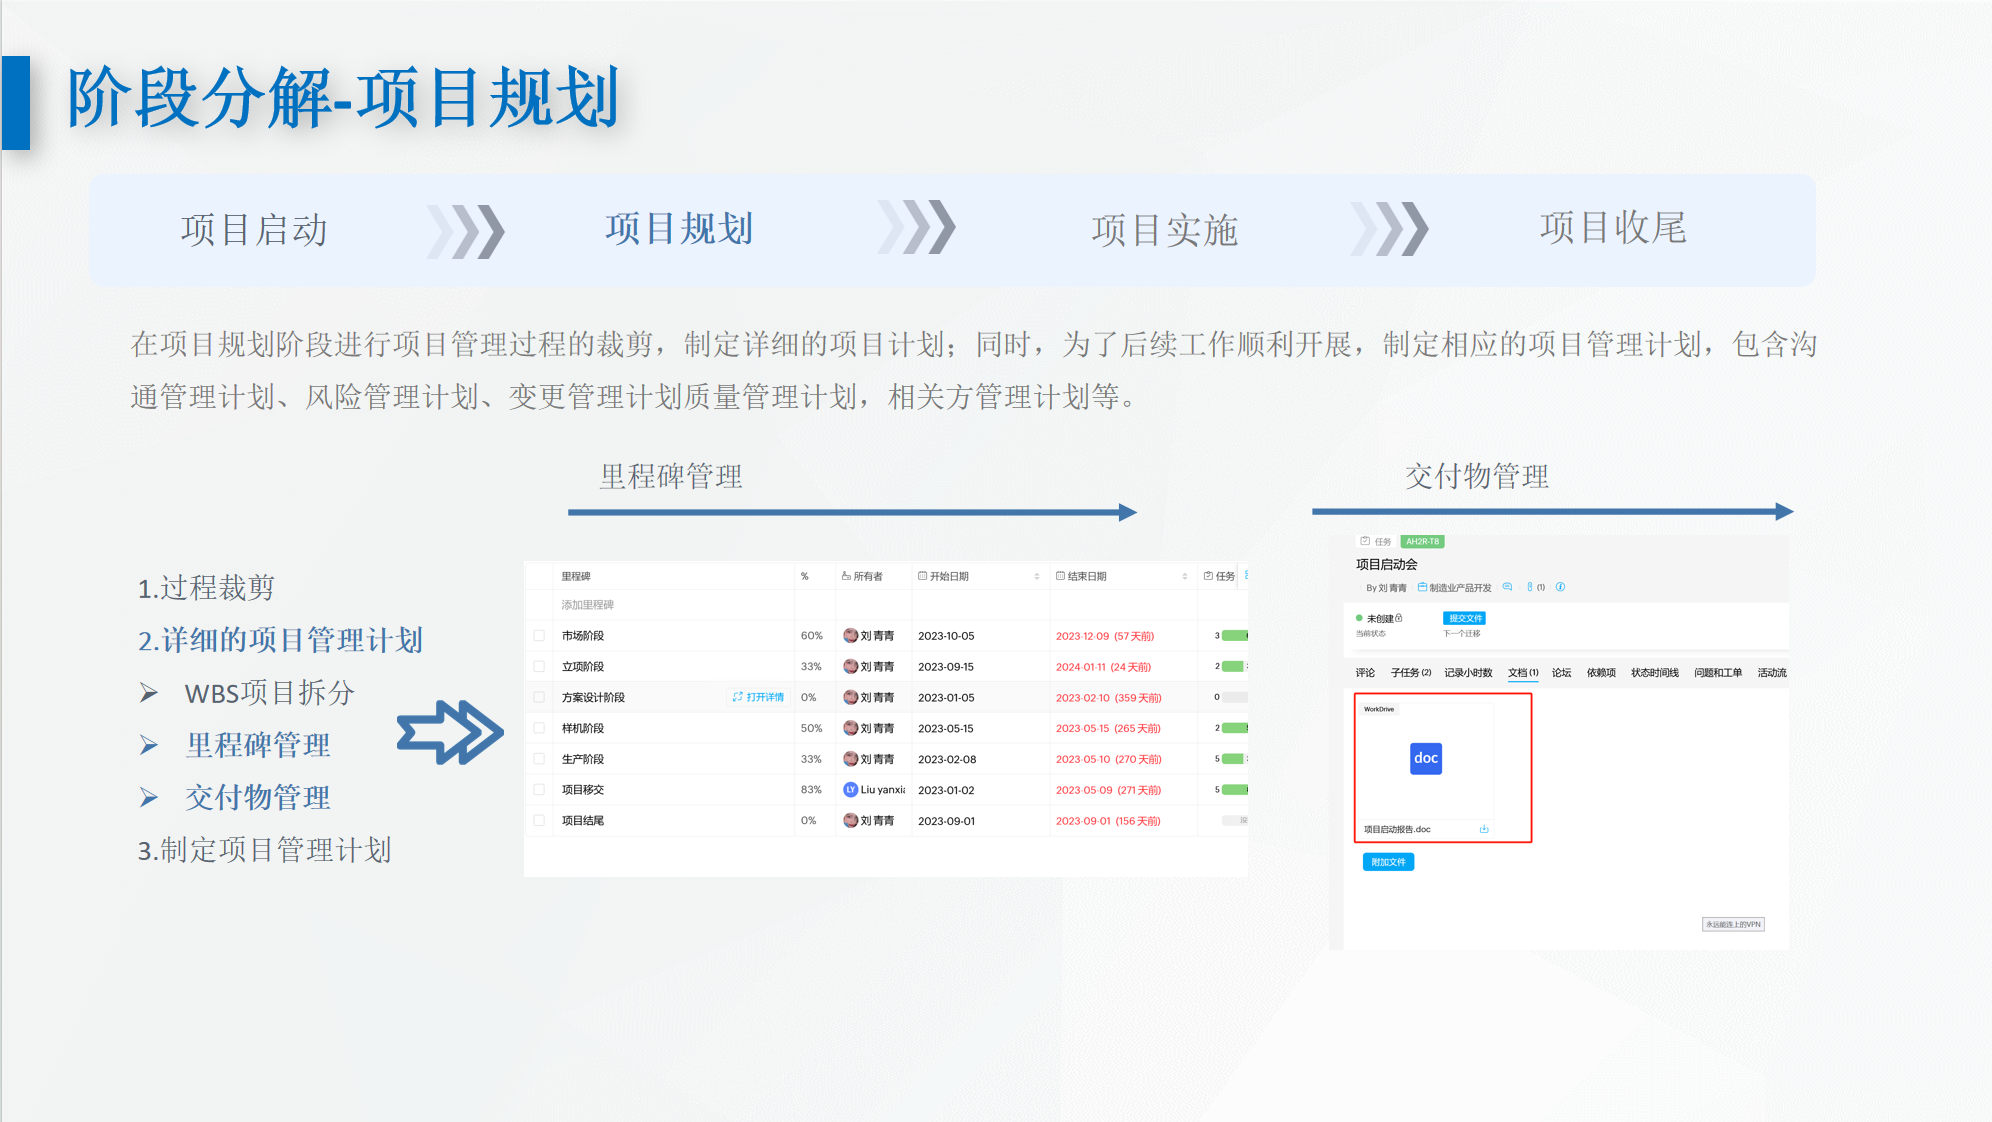1992x1122 pixels.
Task: Click the 提交文件 transition button
Action: (x=1464, y=618)
